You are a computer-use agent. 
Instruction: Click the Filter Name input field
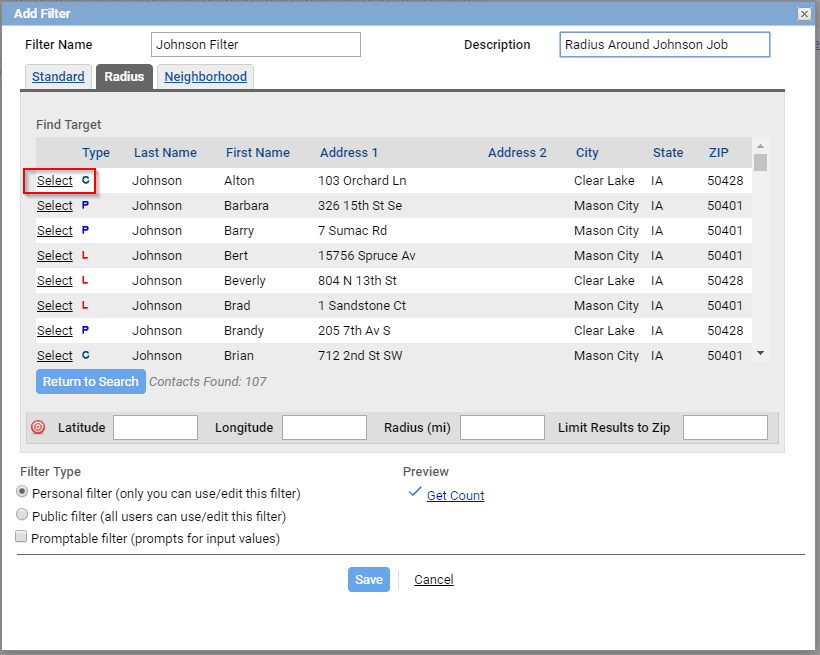coord(256,44)
